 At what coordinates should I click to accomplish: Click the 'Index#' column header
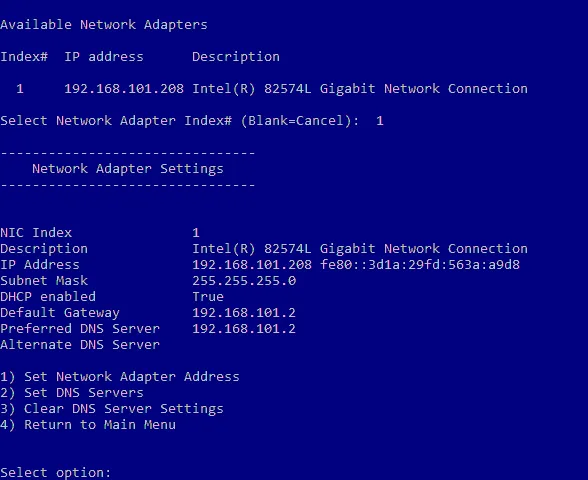(24, 57)
